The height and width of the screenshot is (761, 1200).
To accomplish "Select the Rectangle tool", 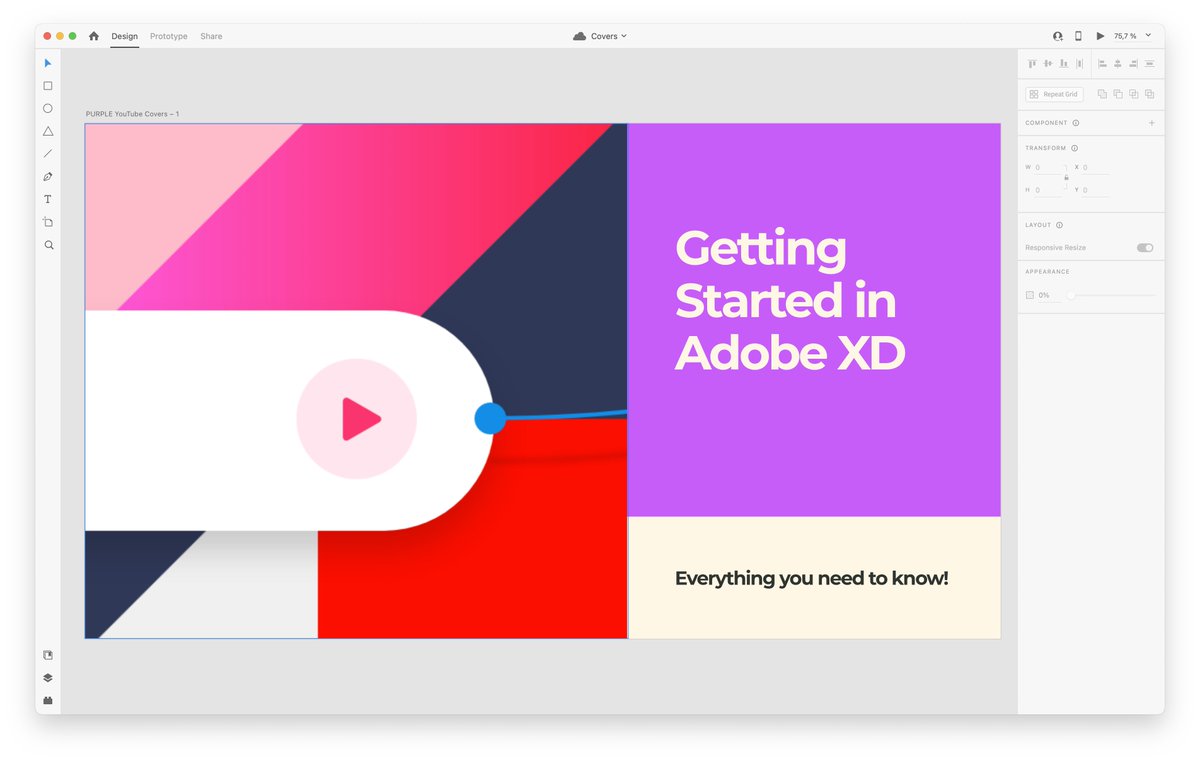I will point(47,86).
